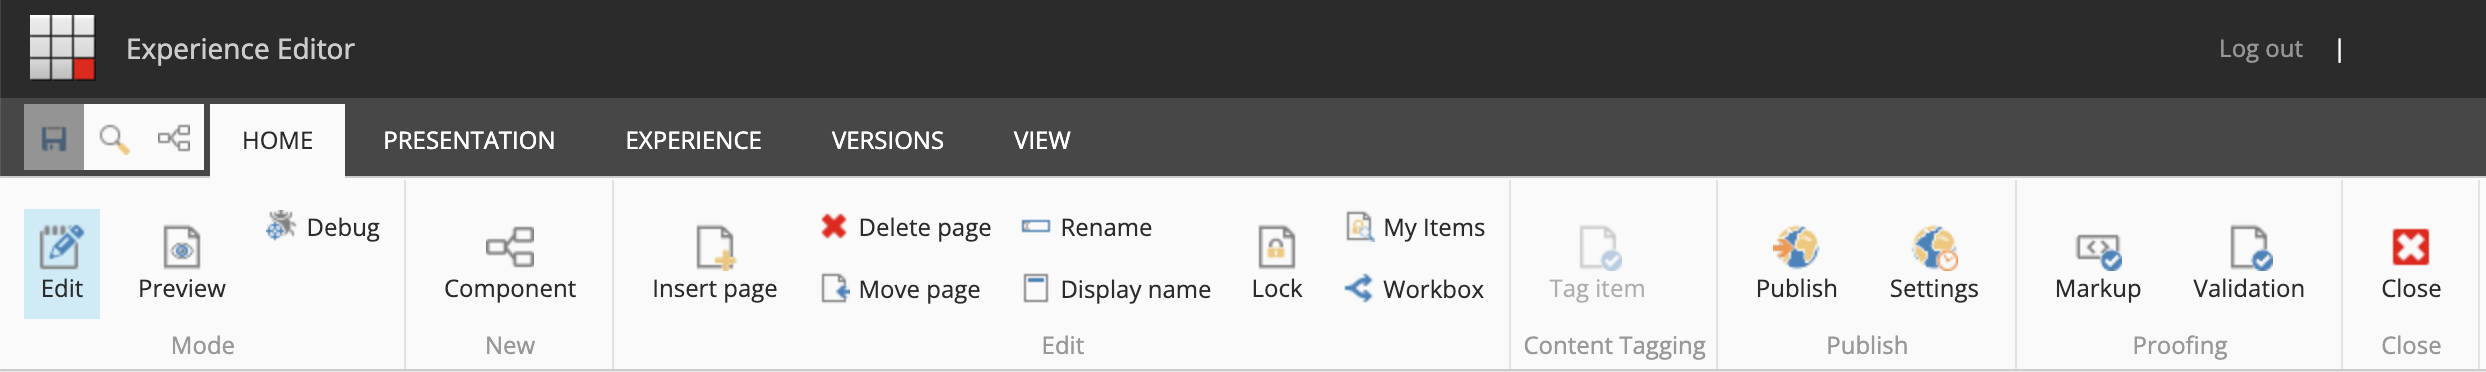Select the HOME ribbon tab
Image resolution: width=2486 pixels, height=372 pixels.
pos(278,140)
